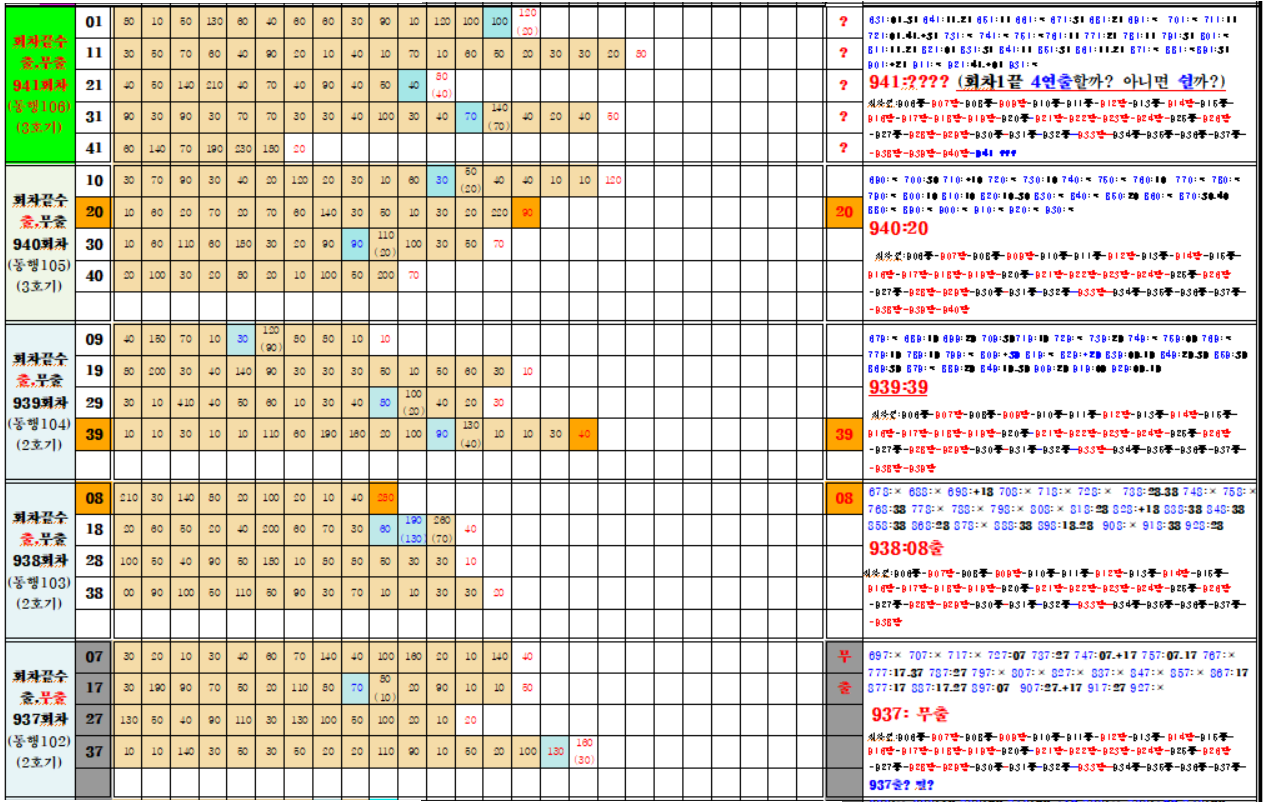Screen dimensions: 1265x803
Task: Select the underlined 939:39 result text
Action: (x=902, y=386)
